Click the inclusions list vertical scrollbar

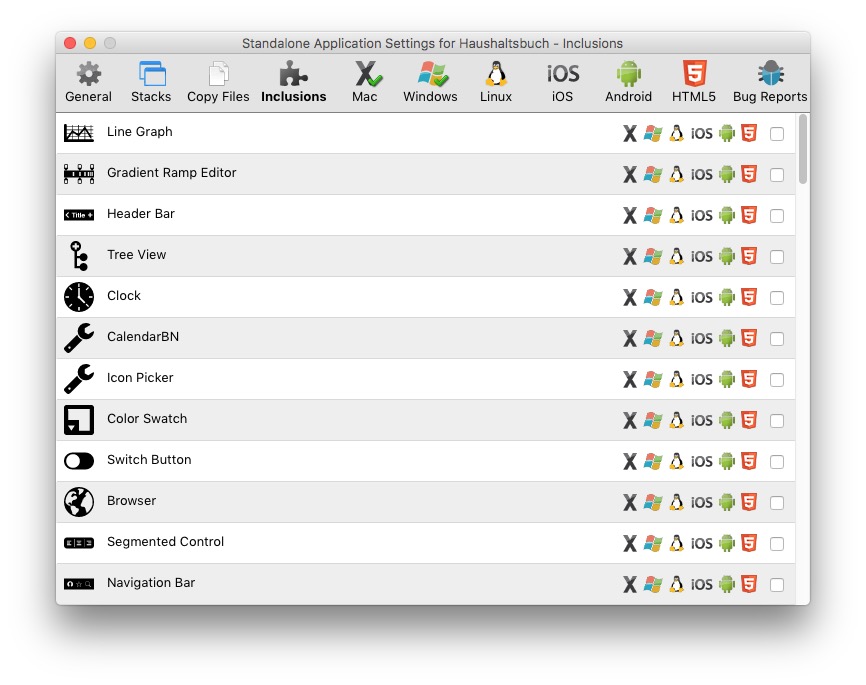tap(803, 149)
